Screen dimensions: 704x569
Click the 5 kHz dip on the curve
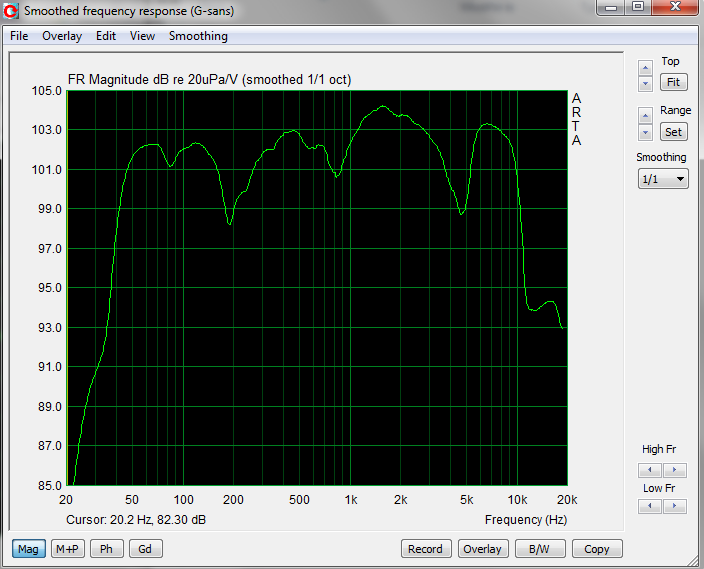tap(461, 214)
